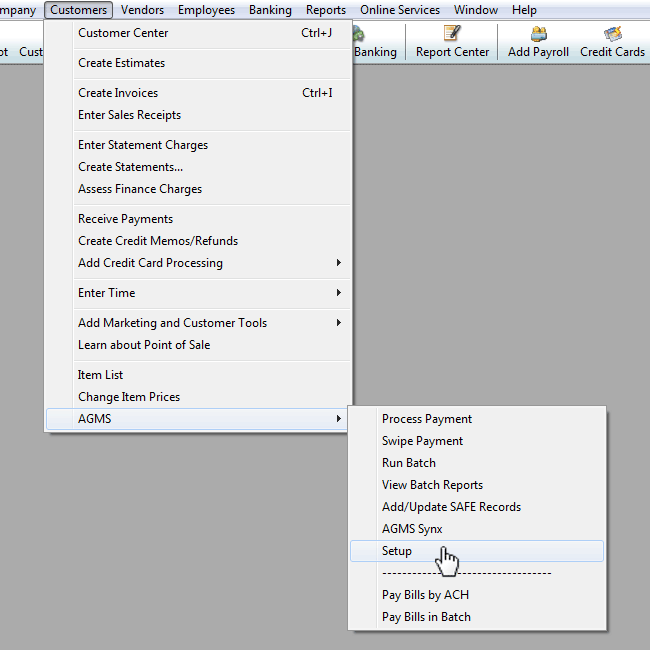Open AGMS Setup
Image resolution: width=650 pixels, height=650 pixels.
[x=477, y=551]
